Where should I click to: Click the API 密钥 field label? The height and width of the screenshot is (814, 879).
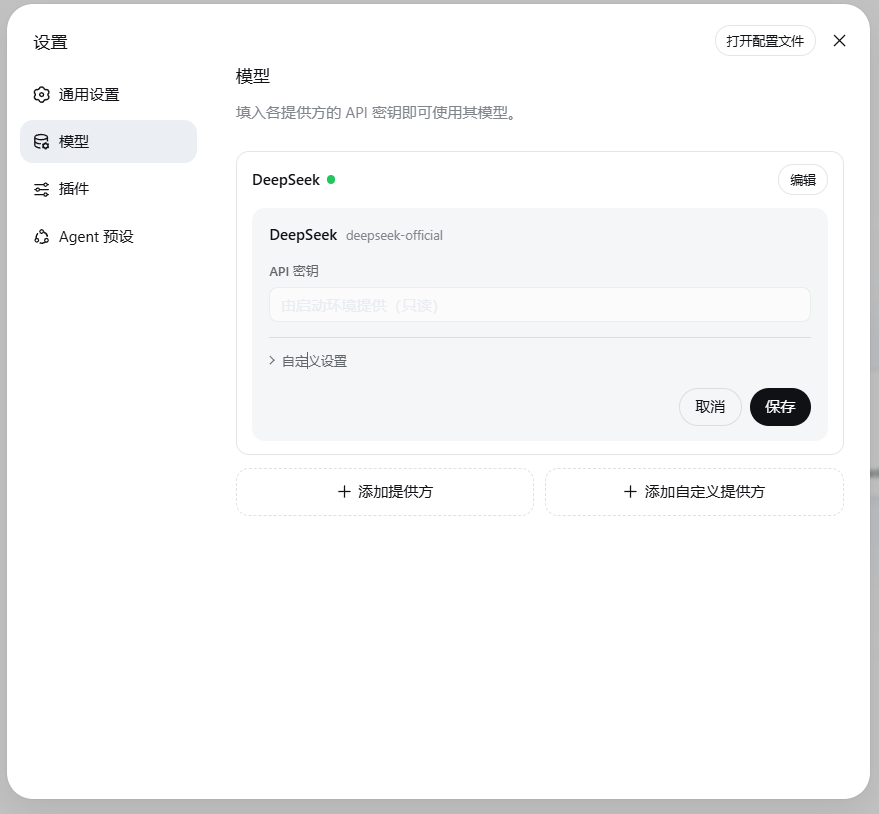pyautogui.click(x=294, y=271)
